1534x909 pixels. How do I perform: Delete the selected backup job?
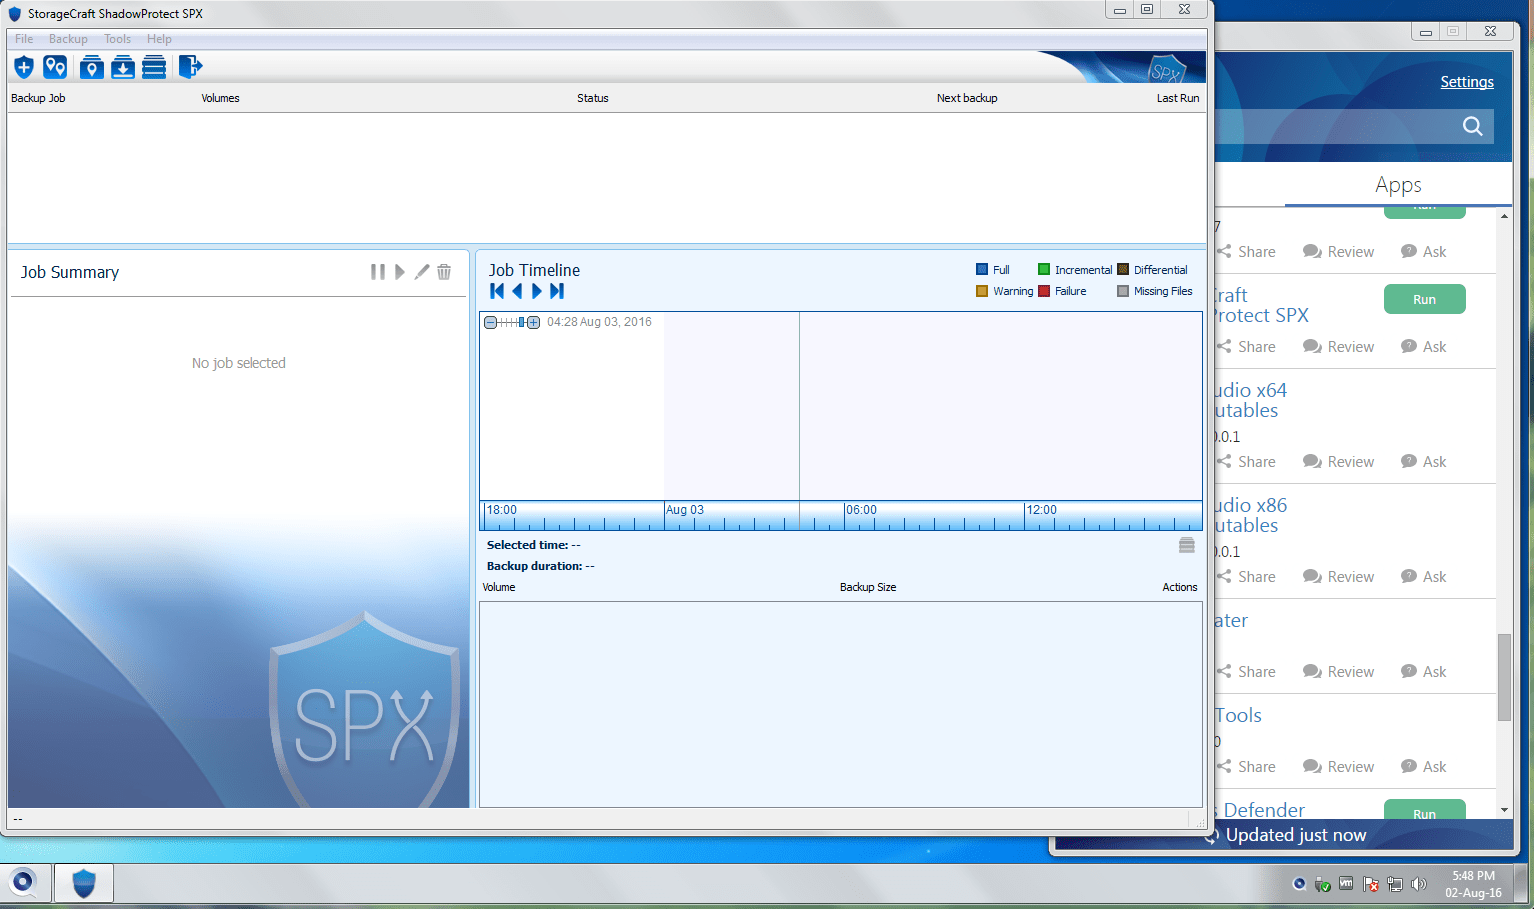[x=444, y=271]
